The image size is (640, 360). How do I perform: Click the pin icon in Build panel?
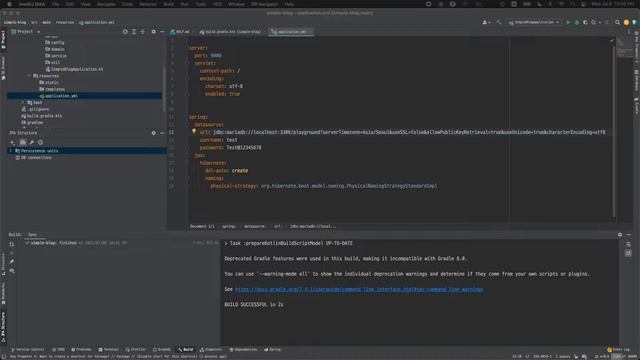pos(12,262)
